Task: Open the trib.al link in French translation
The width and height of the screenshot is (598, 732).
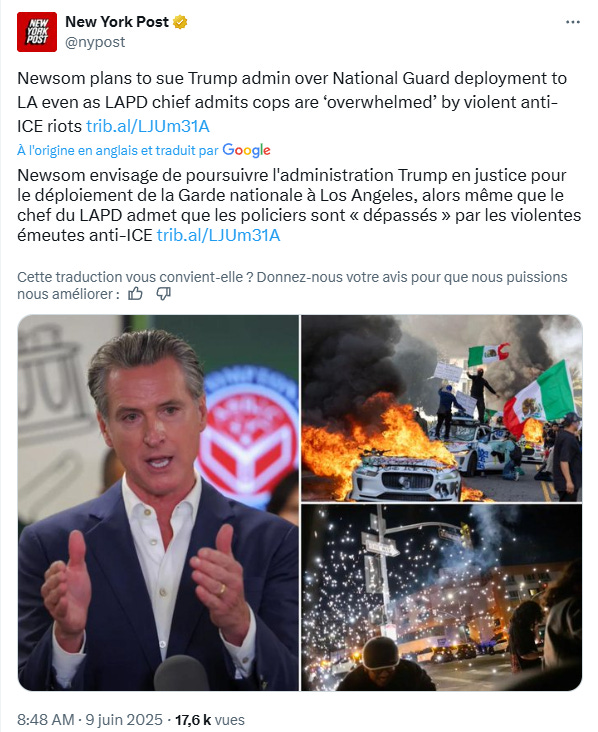Action: click(218, 235)
